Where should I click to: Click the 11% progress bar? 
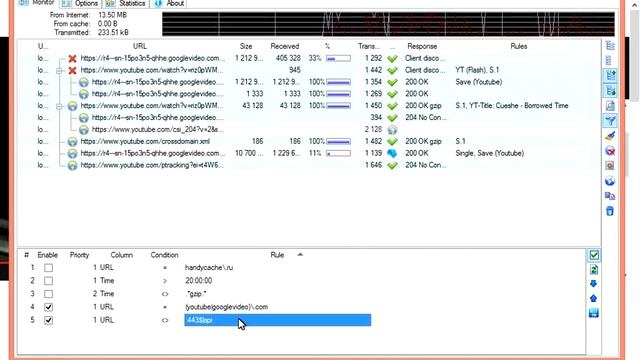click(x=338, y=154)
